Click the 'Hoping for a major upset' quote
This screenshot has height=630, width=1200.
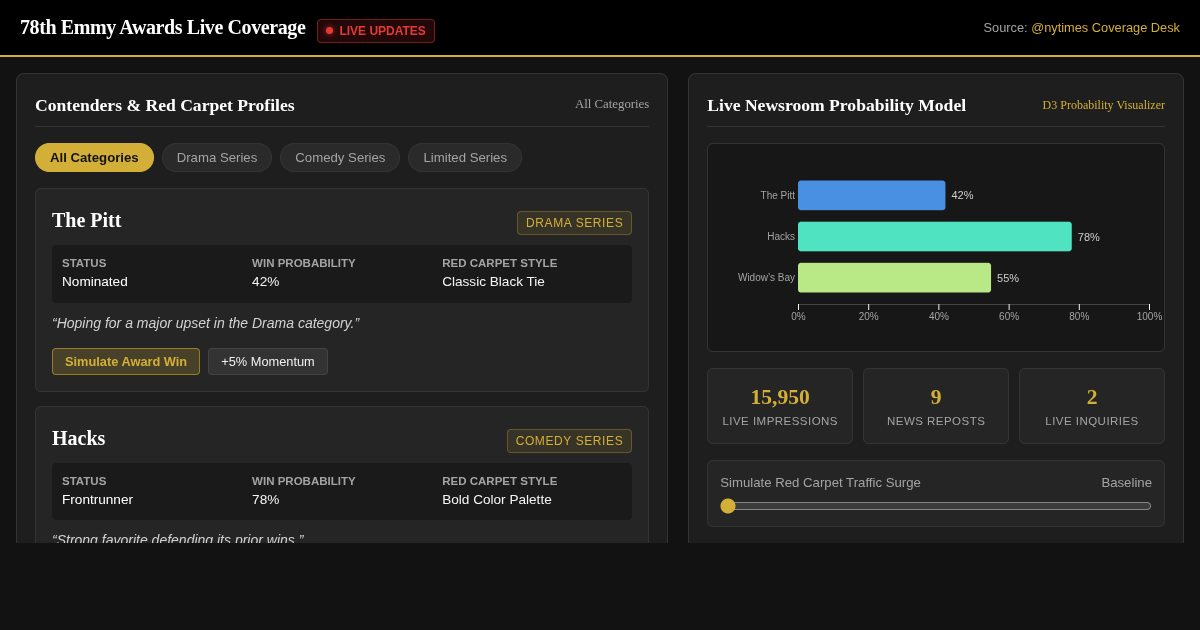[x=206, y=323]
